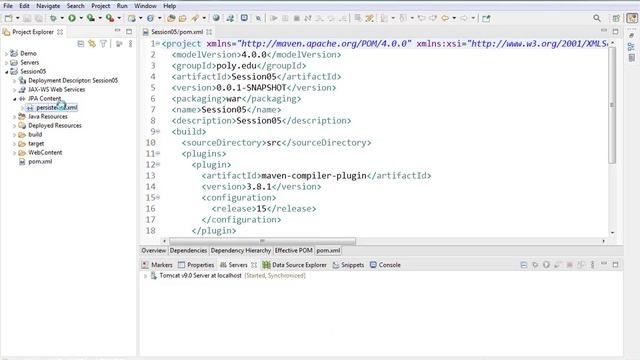This screenshot has height=360, width=640.
Task: Collapse the Session05 project node
Action: [7, 71]
